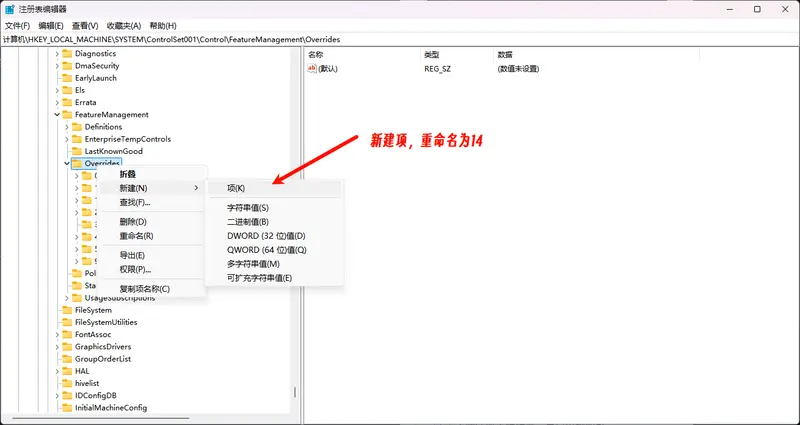Expand the Diagnostics tree node
This screenshot has height=425, width=800.
pos(57,53)
